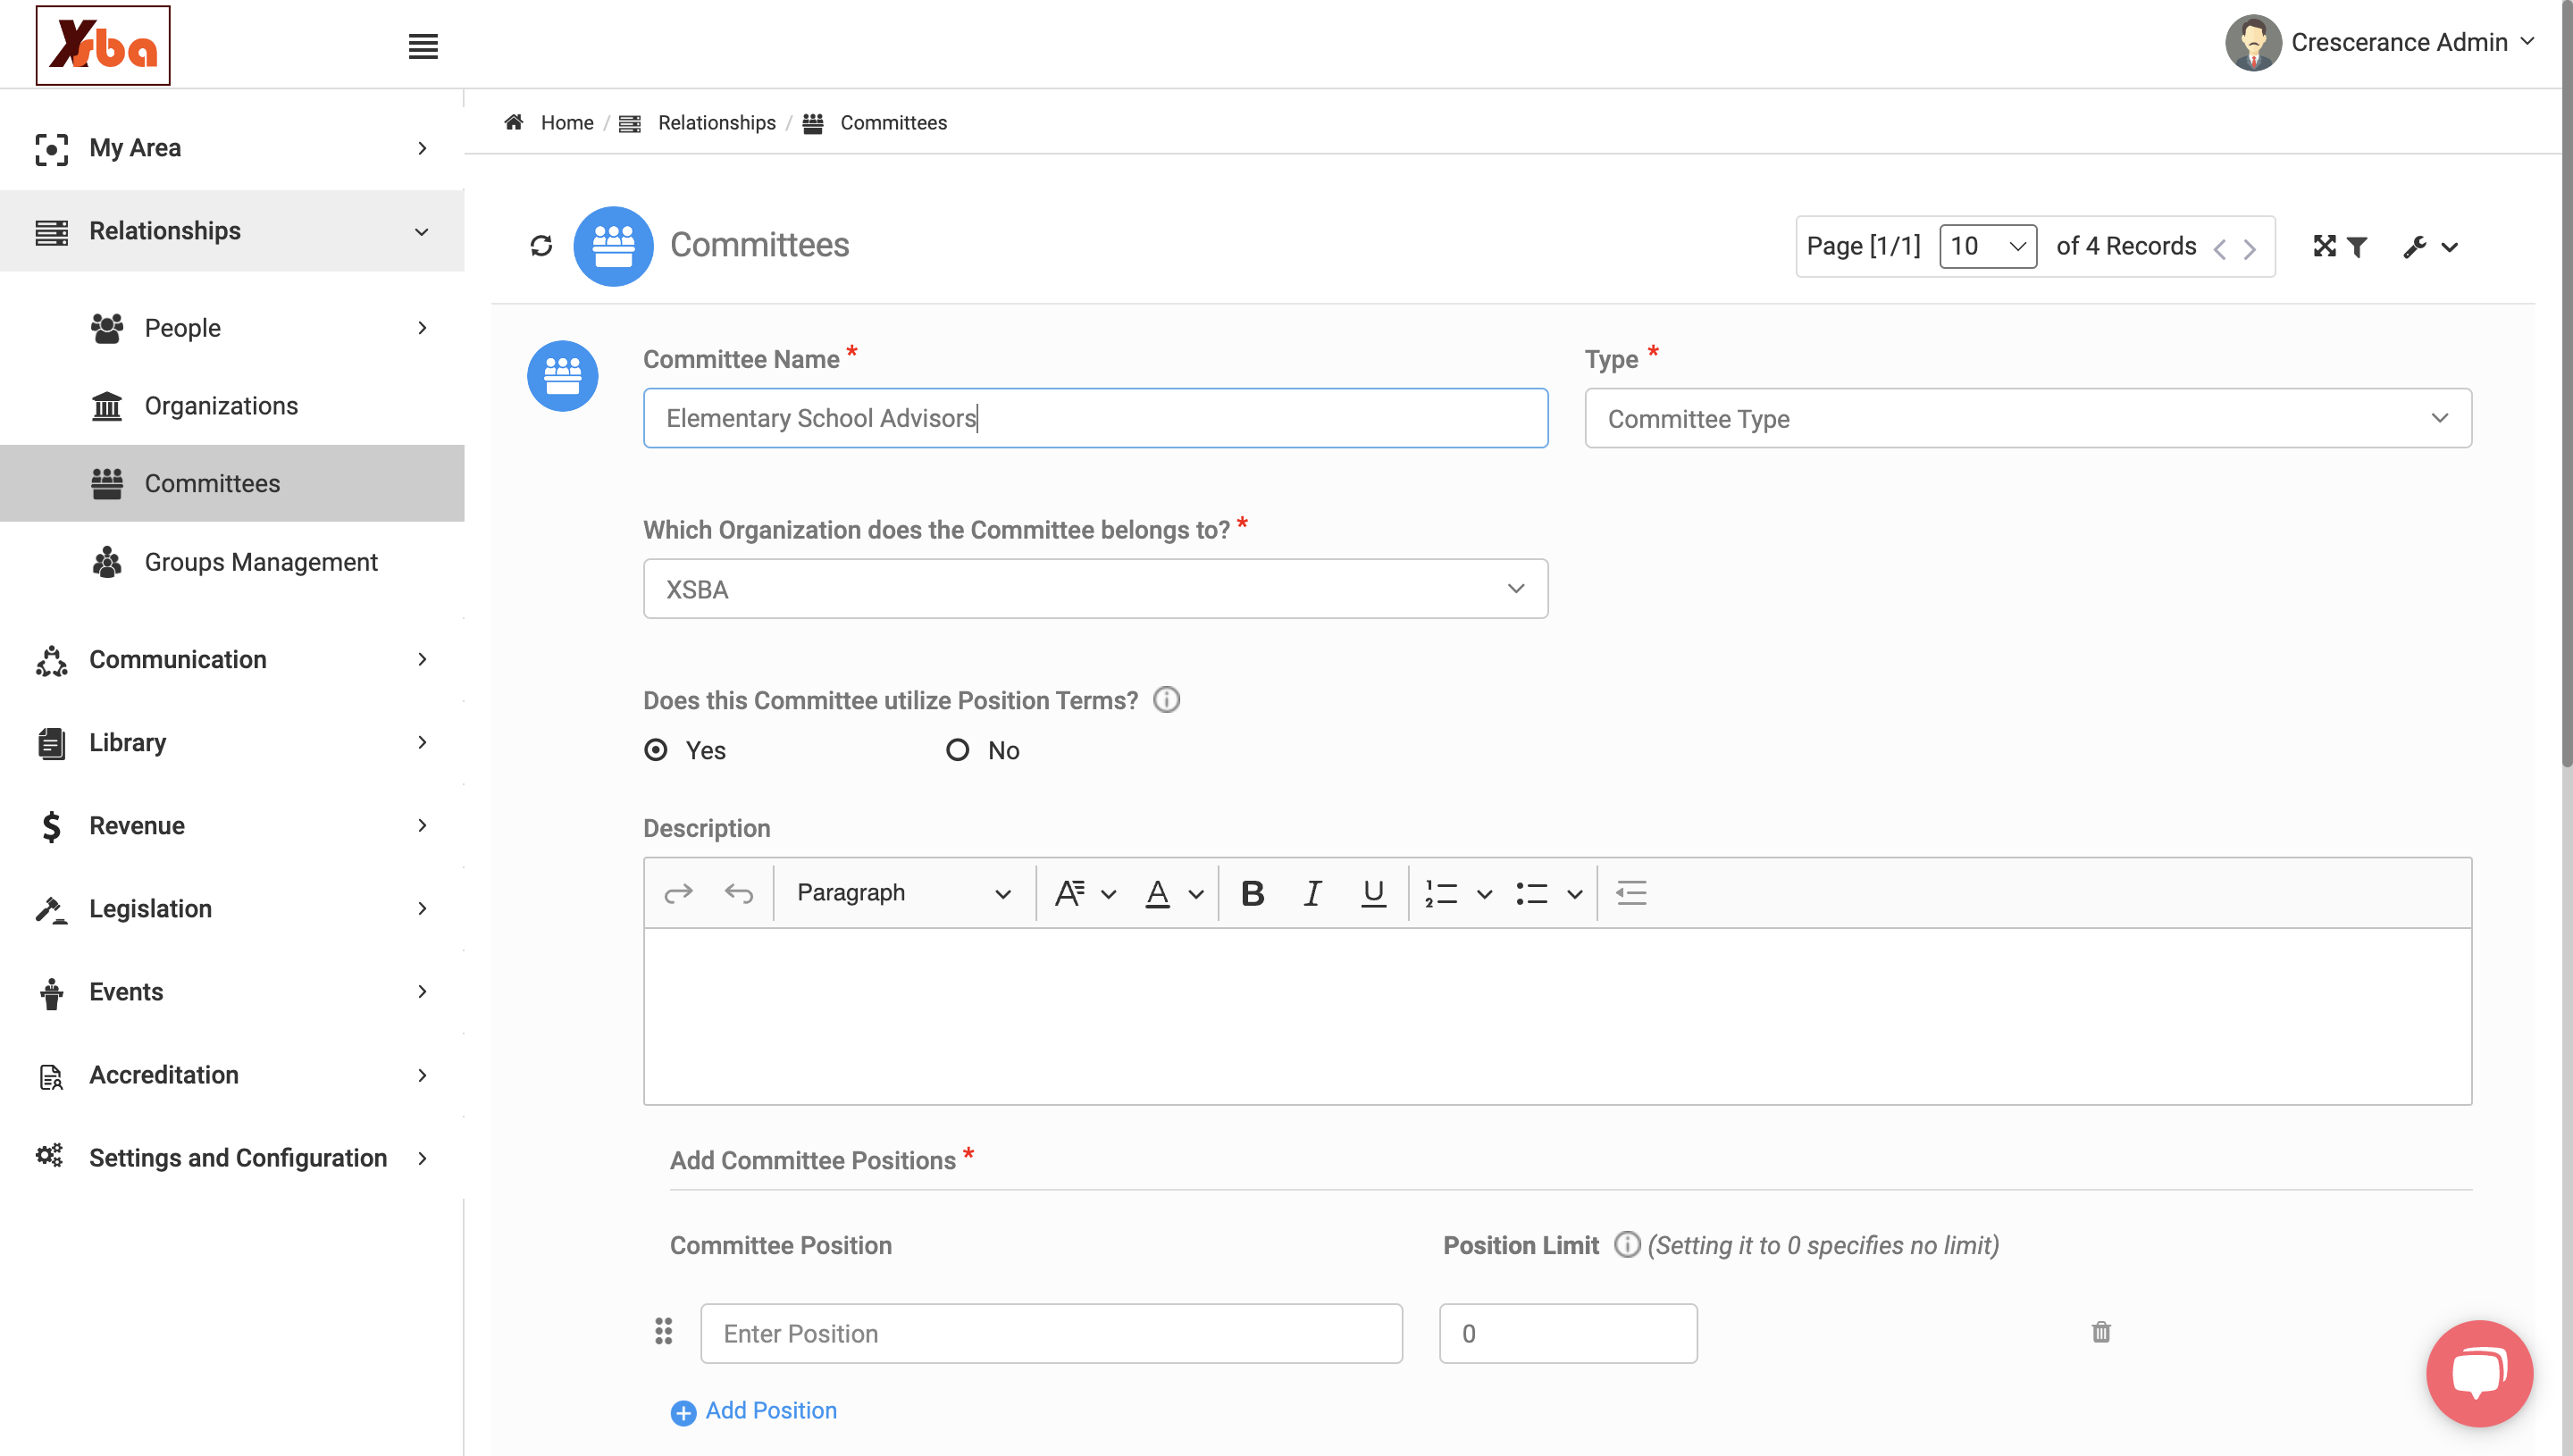The width and height of the screenshot is (2573, 1456).
Task: Open the records per page dropdown
Action: click(1987, 246)
